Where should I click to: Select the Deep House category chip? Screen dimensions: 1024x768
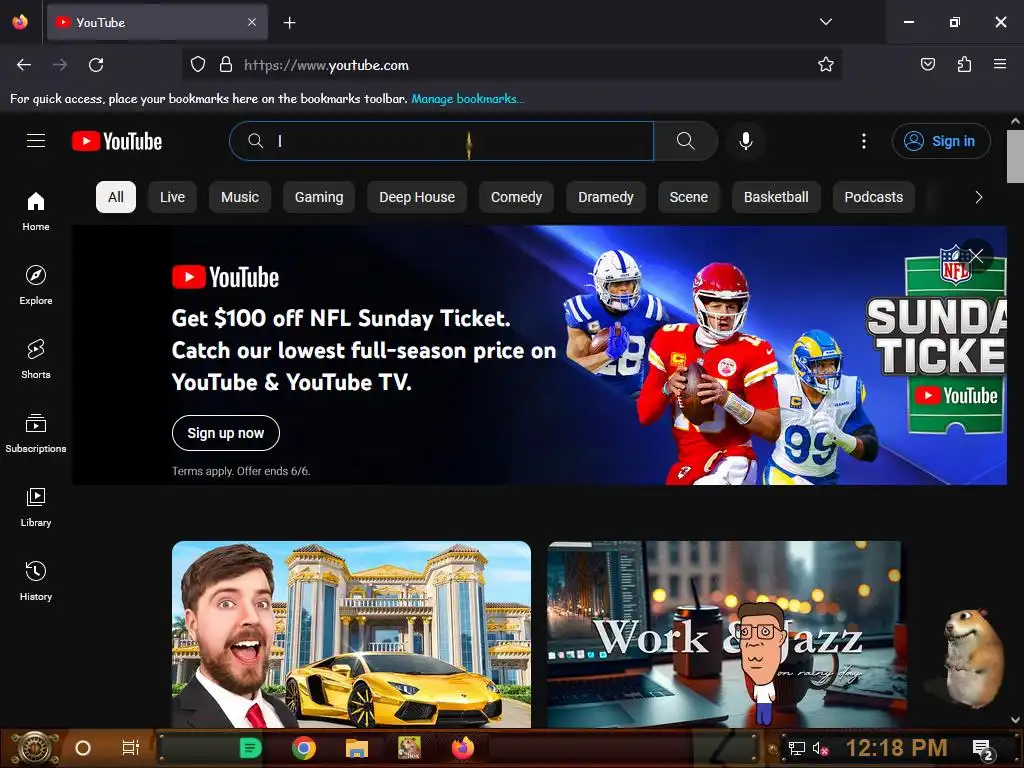[417, 197]
